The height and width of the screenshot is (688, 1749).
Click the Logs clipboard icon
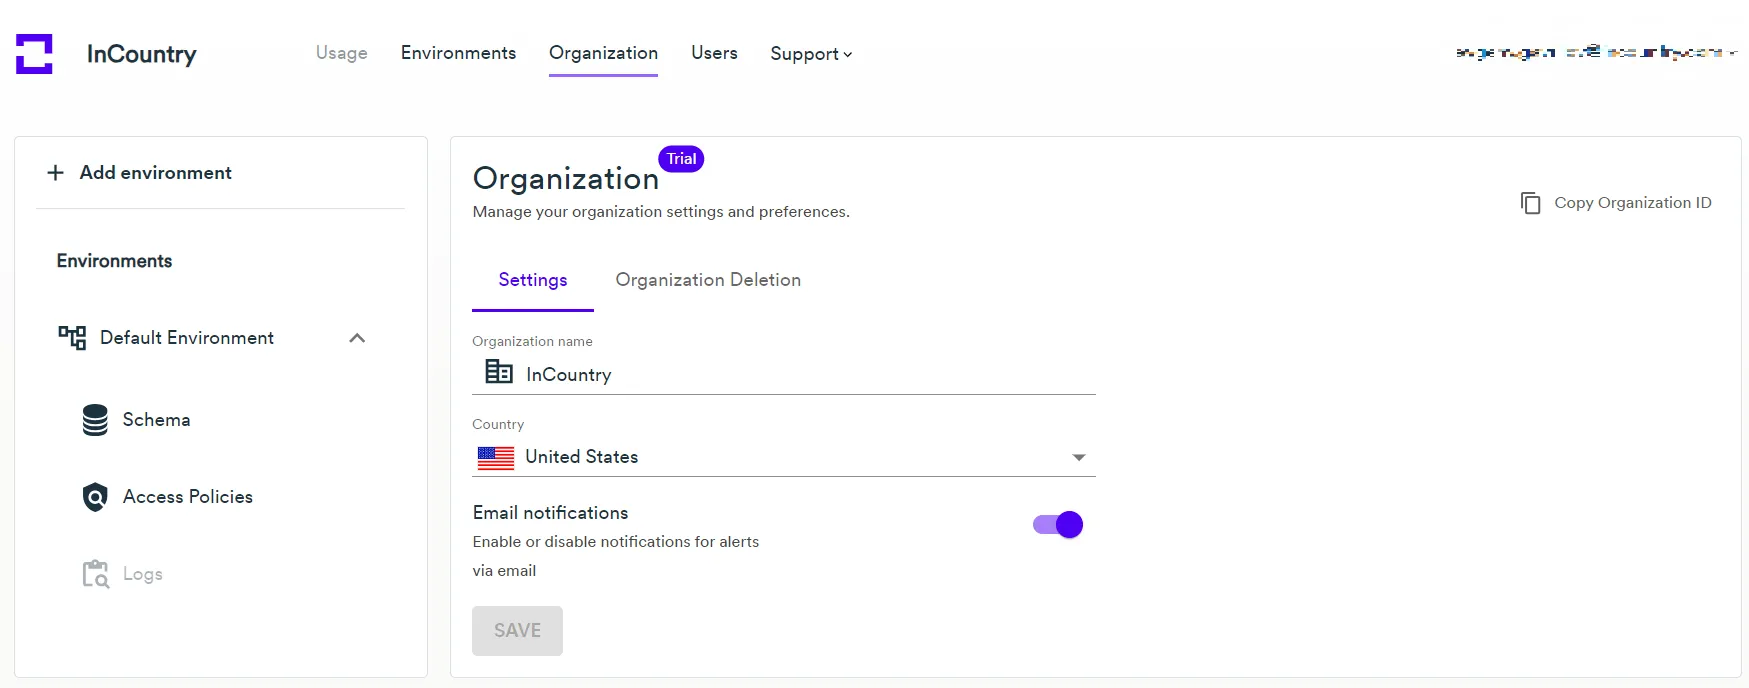pos(95,574)
